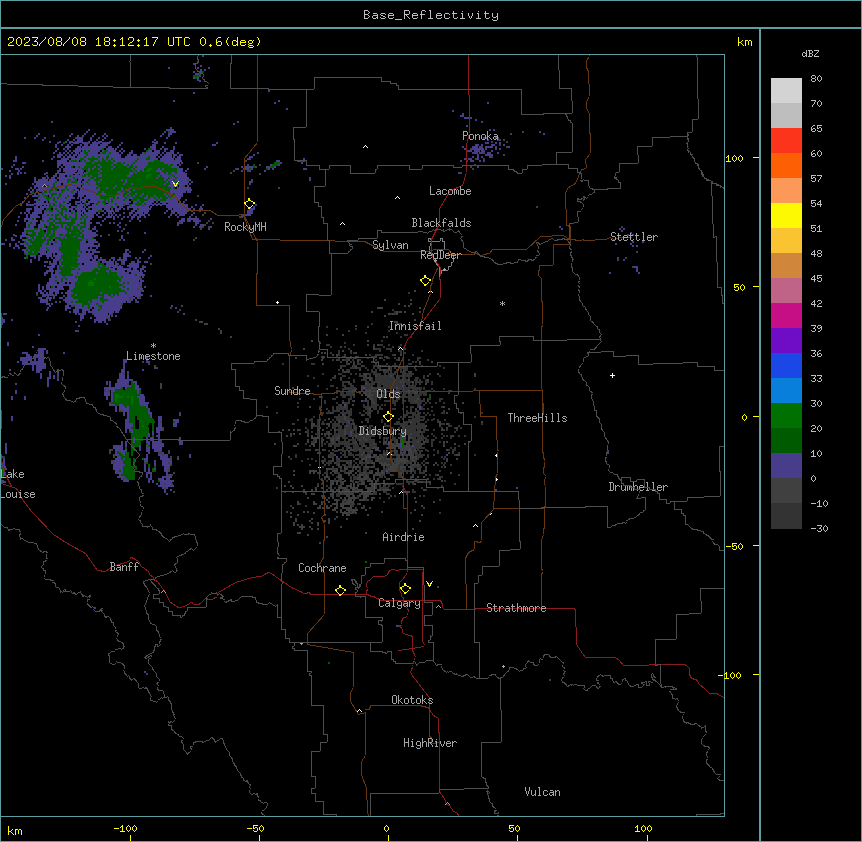Click the purple swatch between 39 and 36
The image size is (862, 842).
[786, 341]
